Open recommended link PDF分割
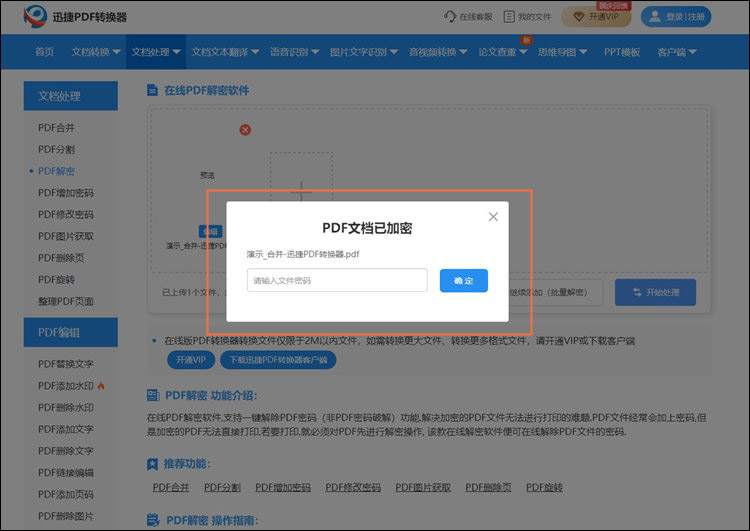Image resolution: width=750 pixels, height=531 pixels. (x=222, y=487)
